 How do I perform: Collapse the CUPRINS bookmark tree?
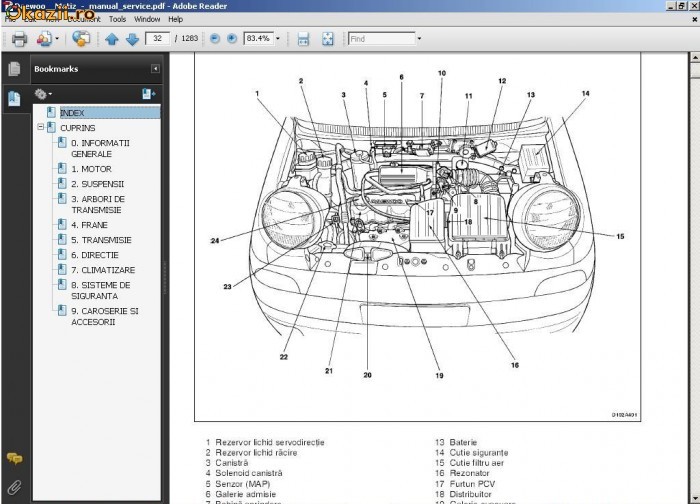pos(41,127)
